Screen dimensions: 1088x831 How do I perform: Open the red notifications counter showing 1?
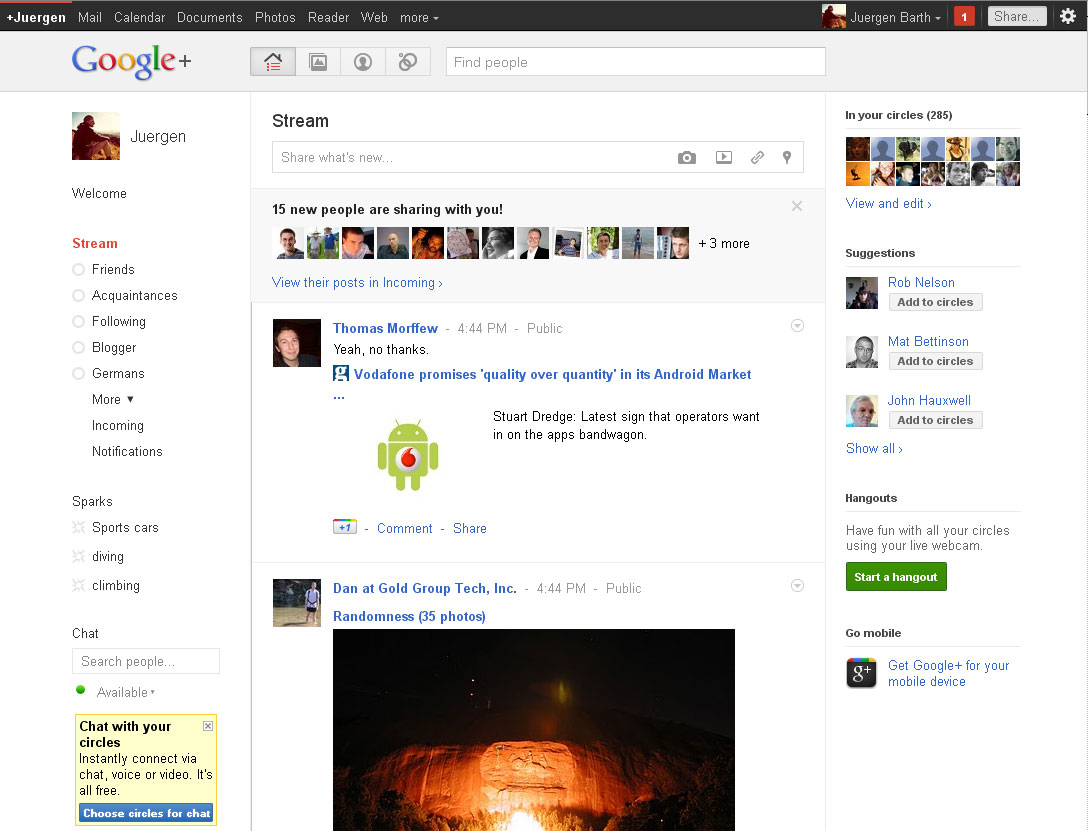(x=964, y=17)
